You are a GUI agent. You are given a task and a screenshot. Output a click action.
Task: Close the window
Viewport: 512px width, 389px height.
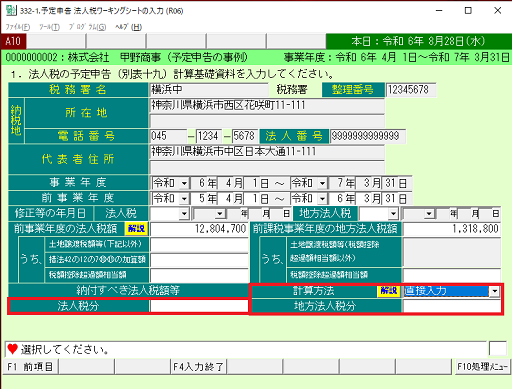point(497,11)
